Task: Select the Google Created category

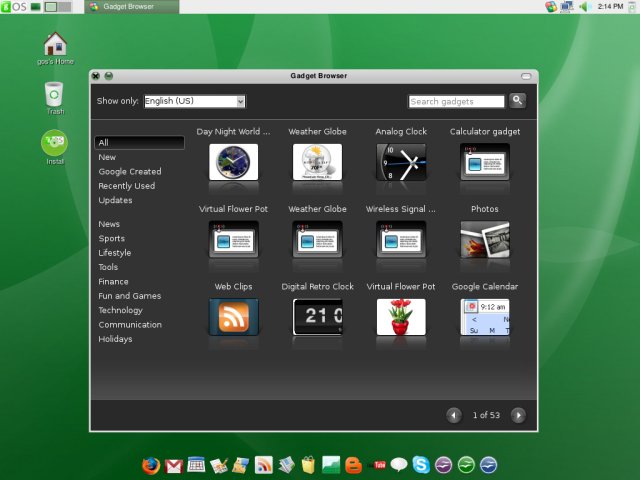Action: [x=130, y=172]
